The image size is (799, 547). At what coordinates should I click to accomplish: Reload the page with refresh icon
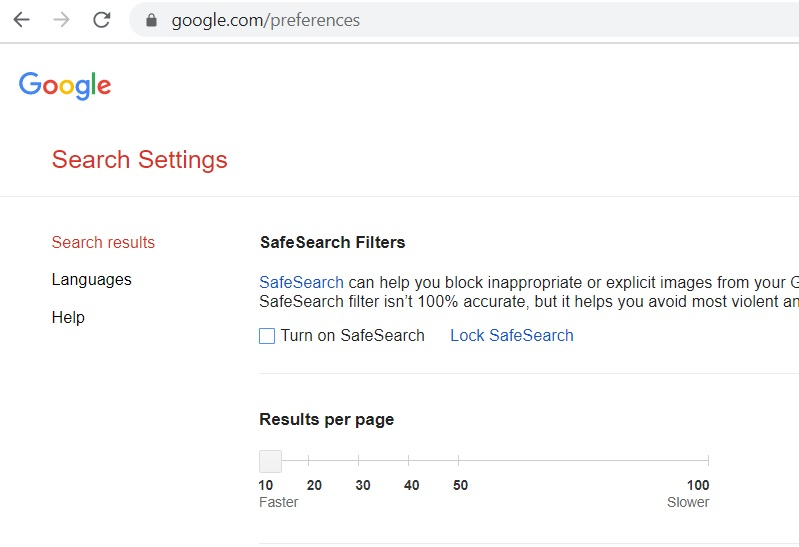click(x=101, y=20)
